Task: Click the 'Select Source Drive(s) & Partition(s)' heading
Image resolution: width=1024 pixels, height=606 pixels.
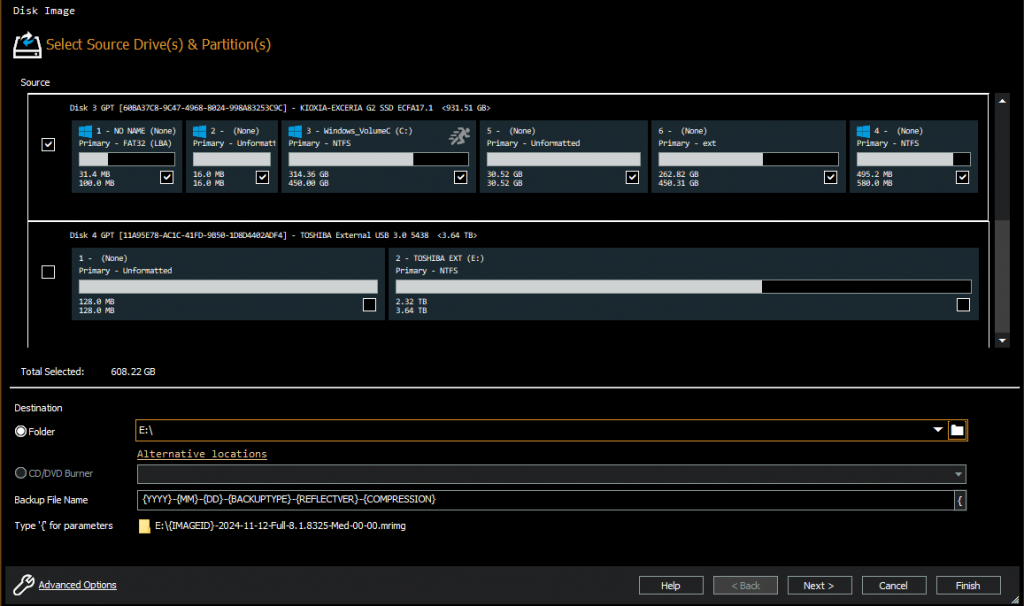Action: (158, 44)
